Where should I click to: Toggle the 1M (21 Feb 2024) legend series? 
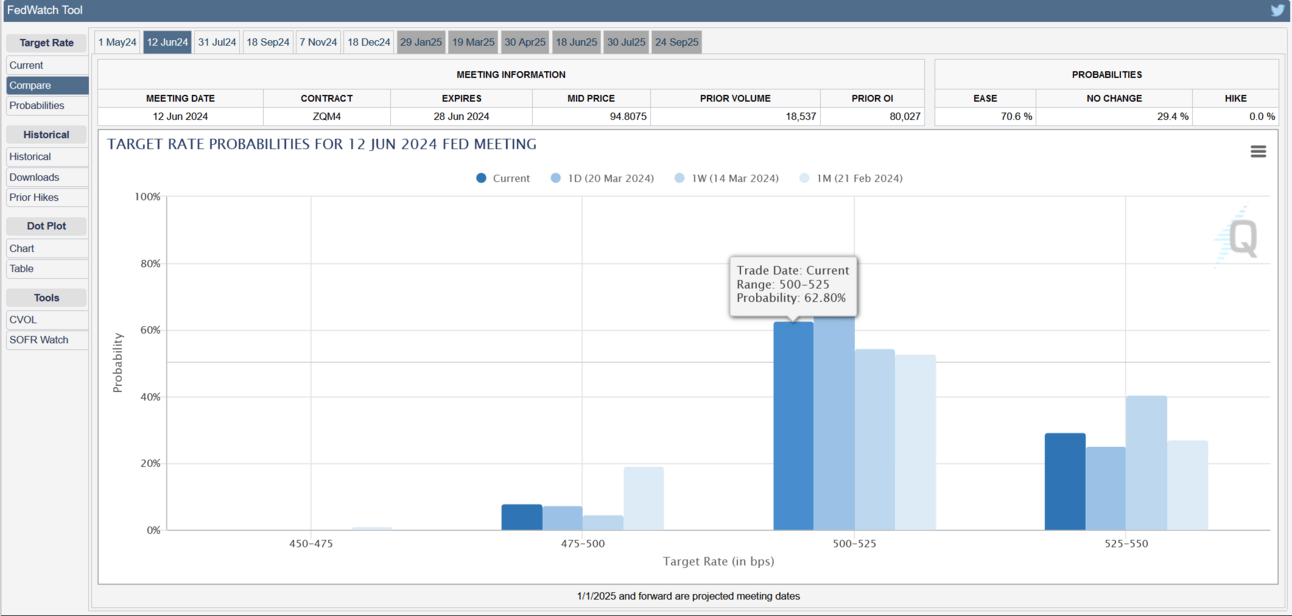coord(851,178)
